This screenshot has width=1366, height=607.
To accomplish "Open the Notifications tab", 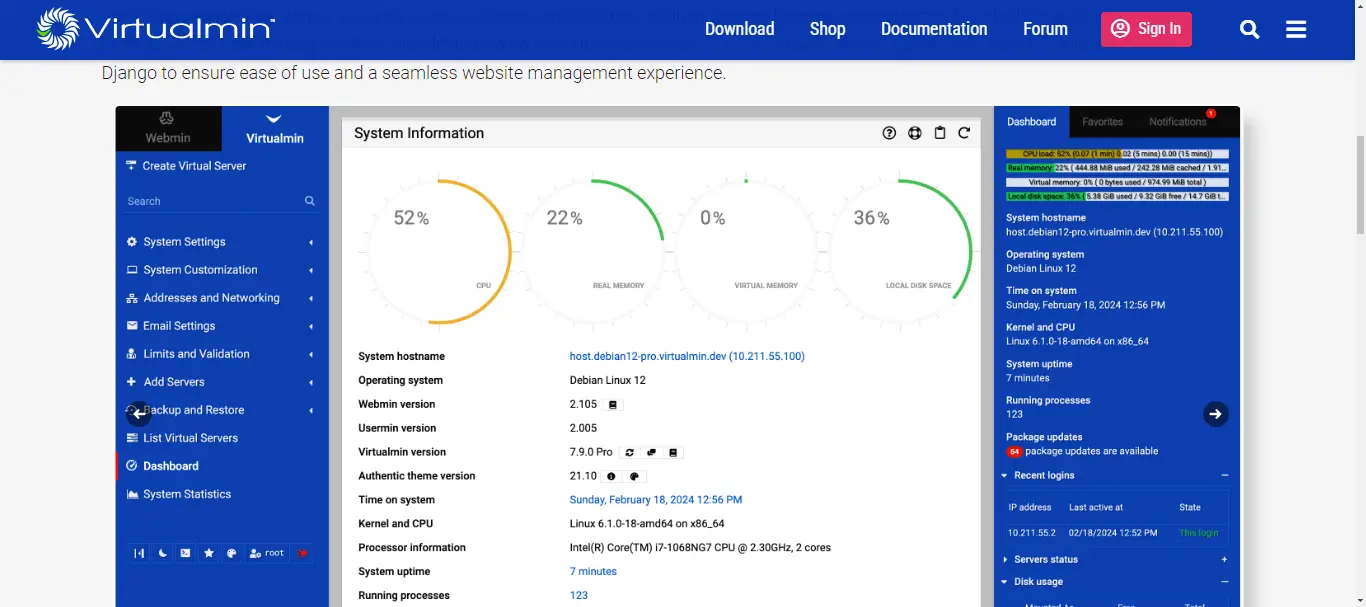I will (x=1178, y=122).
